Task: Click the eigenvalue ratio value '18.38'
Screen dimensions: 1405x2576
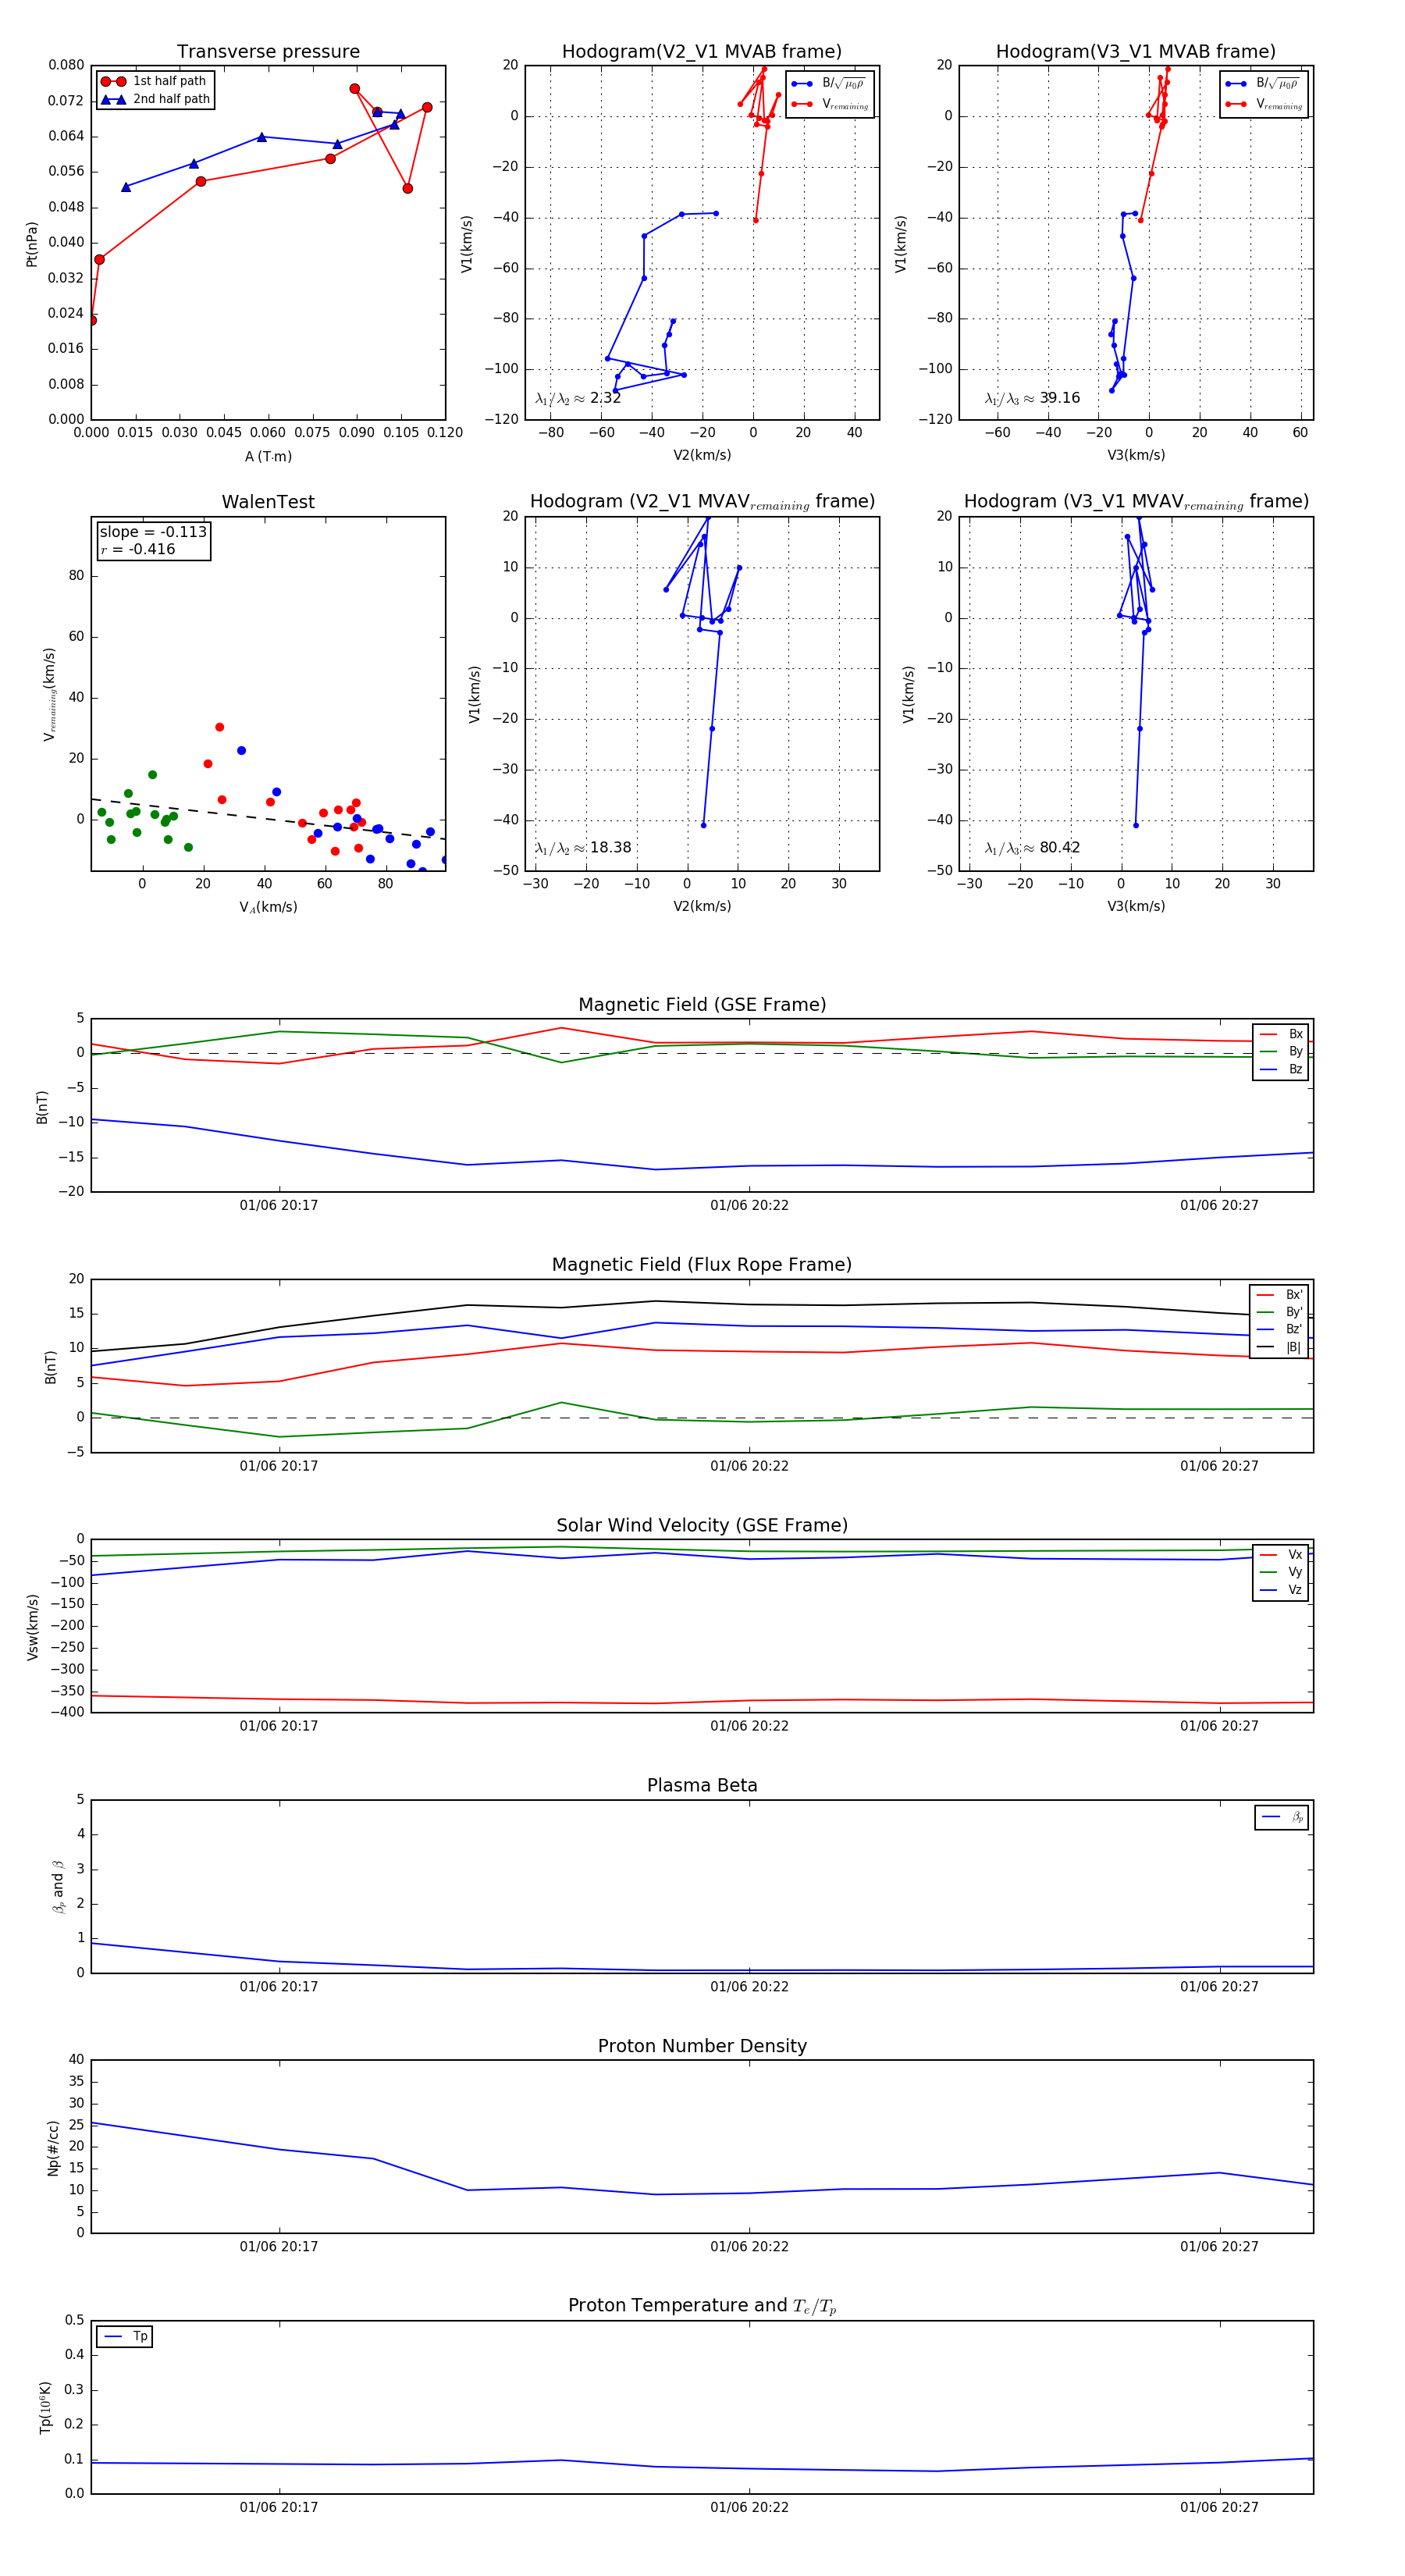Action: coord(610,848)
